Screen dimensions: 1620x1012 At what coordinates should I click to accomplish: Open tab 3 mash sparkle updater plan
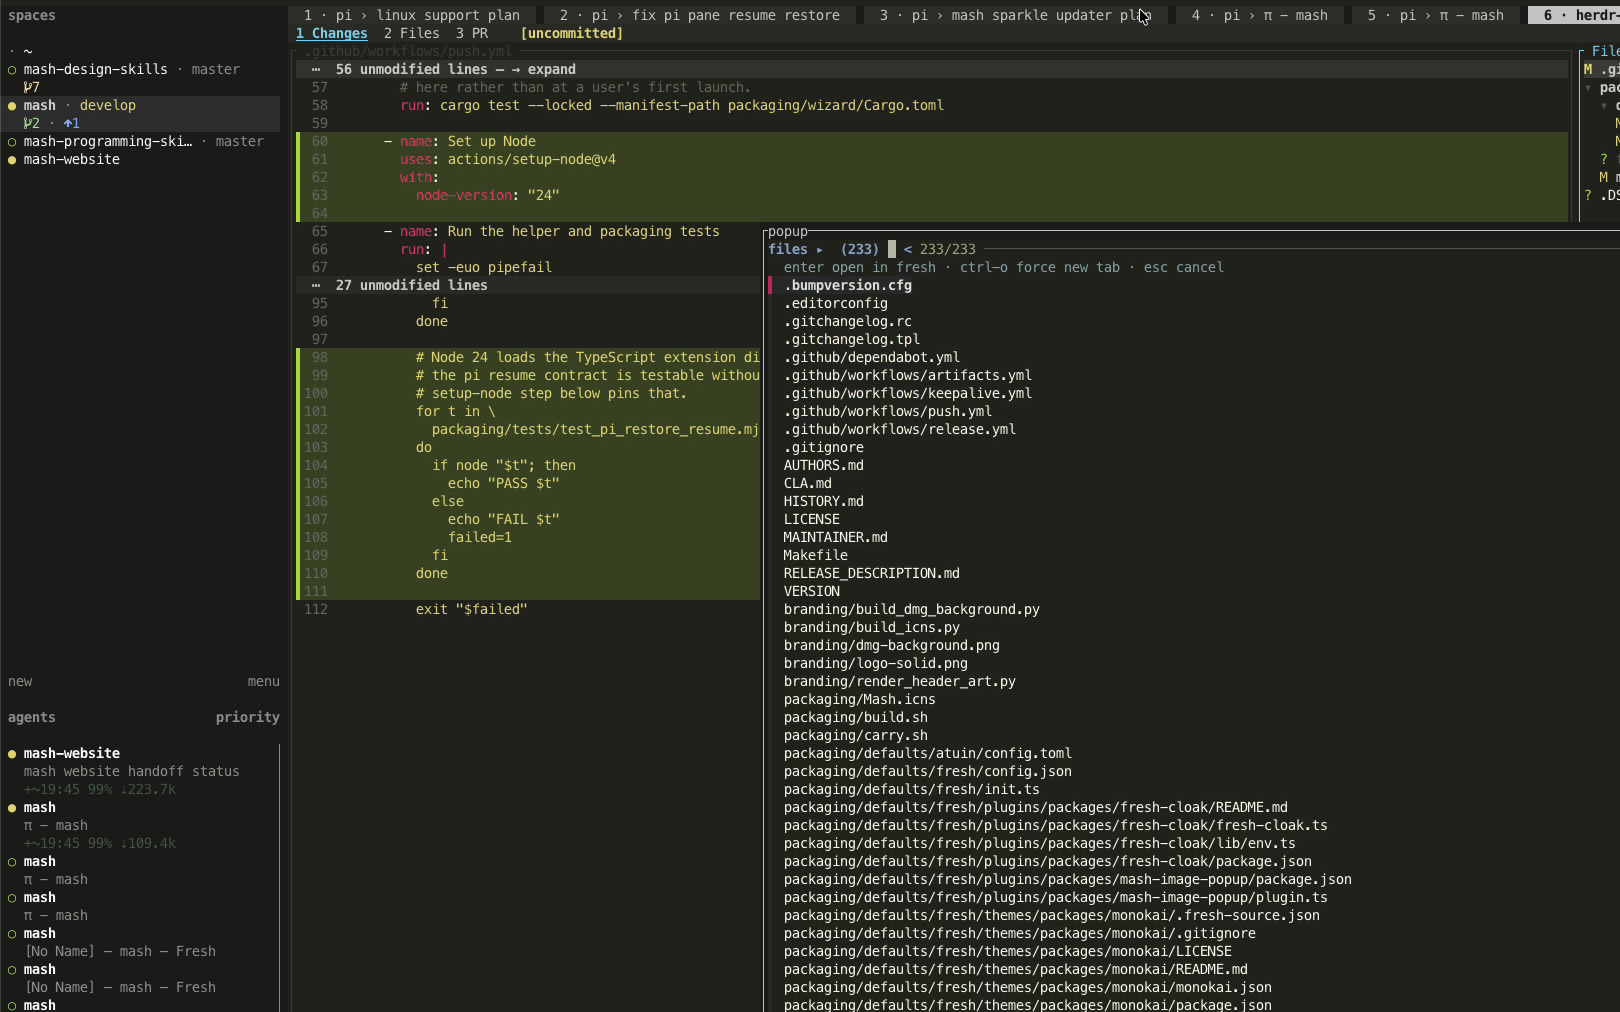coord(1015,15)
